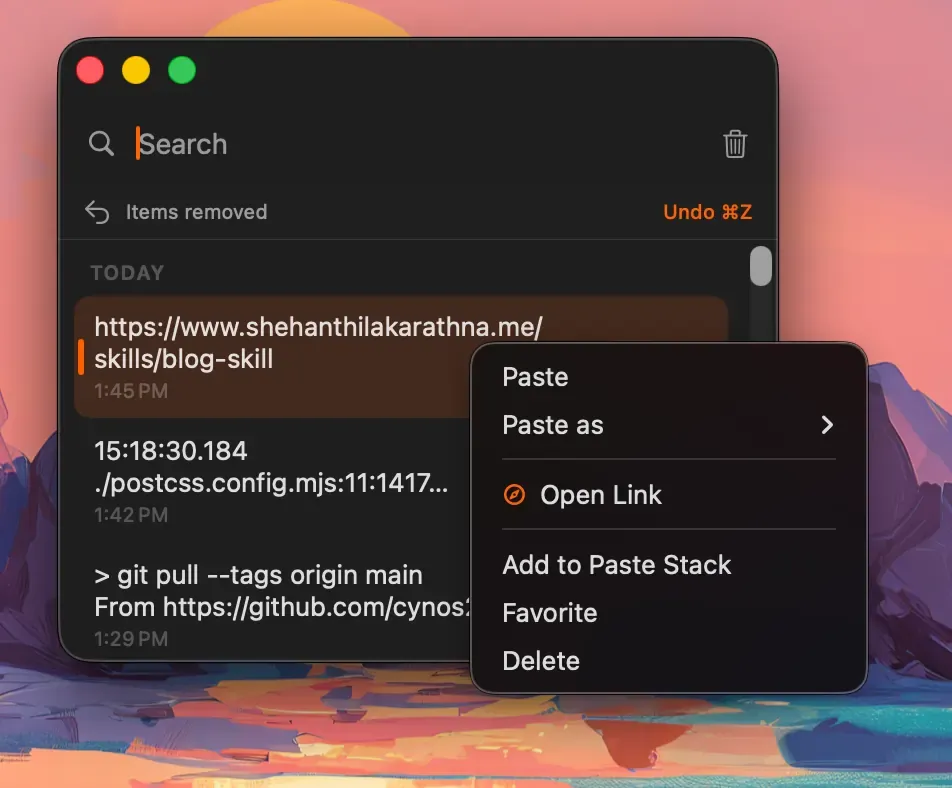The height and width of the screenshot is (788, 952).
Task: Click the Items removed notification text
Action: pyautogui.click(x=196, y=212)
